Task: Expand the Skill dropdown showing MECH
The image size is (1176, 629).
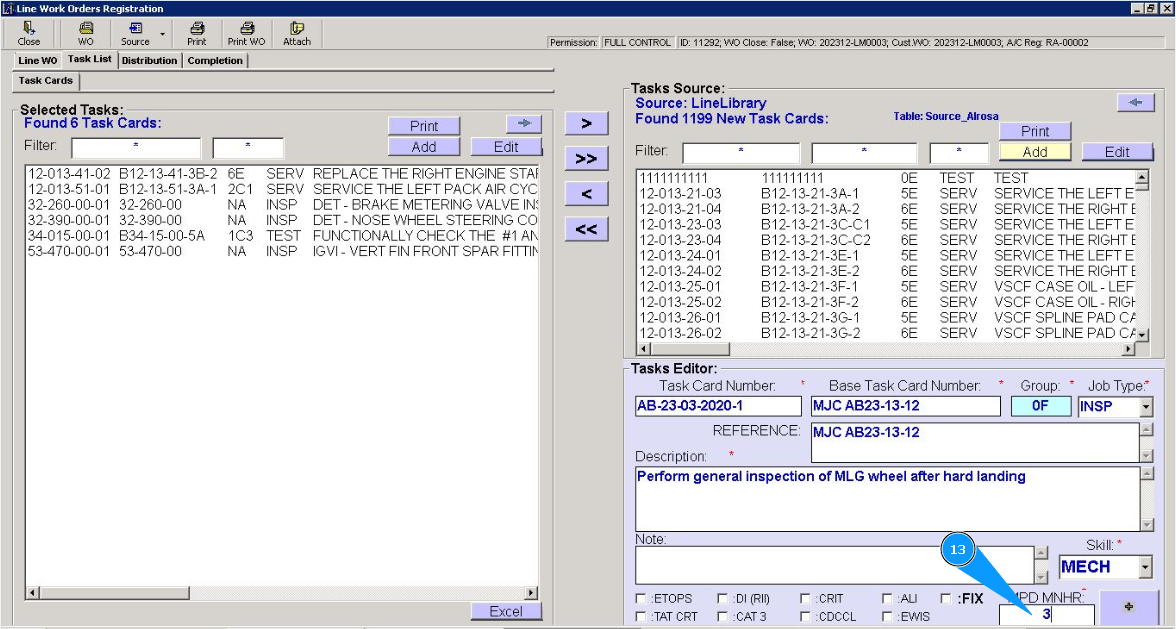Action: (1145, 568)
